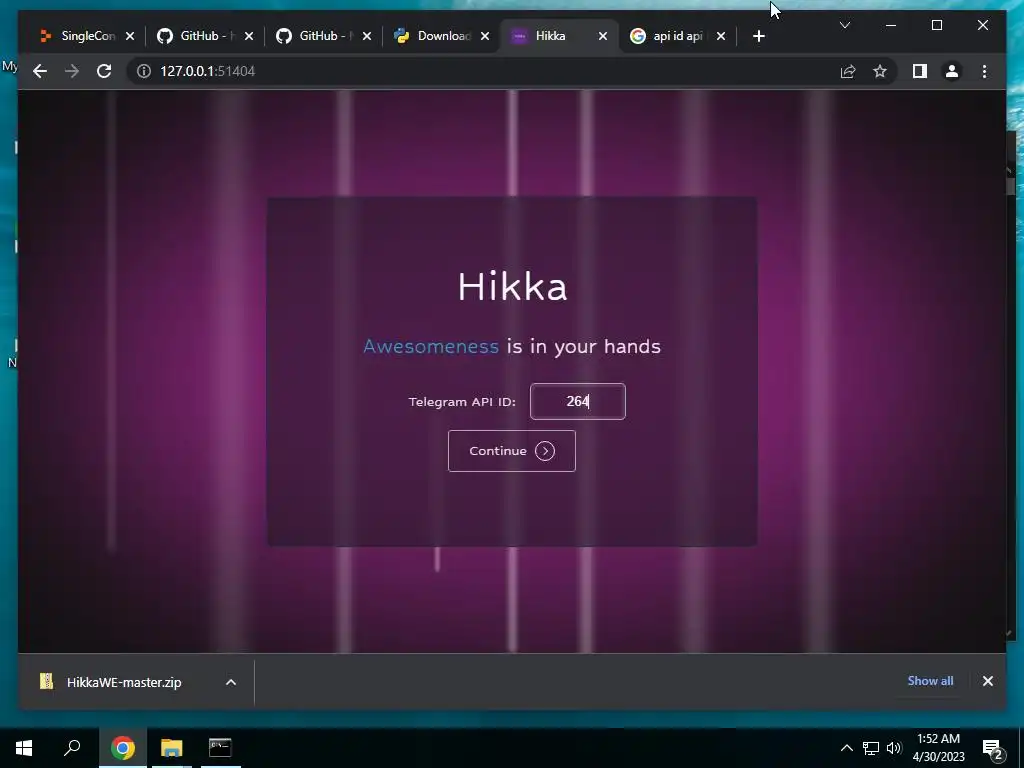Close the api id api tab

point(721,36)
